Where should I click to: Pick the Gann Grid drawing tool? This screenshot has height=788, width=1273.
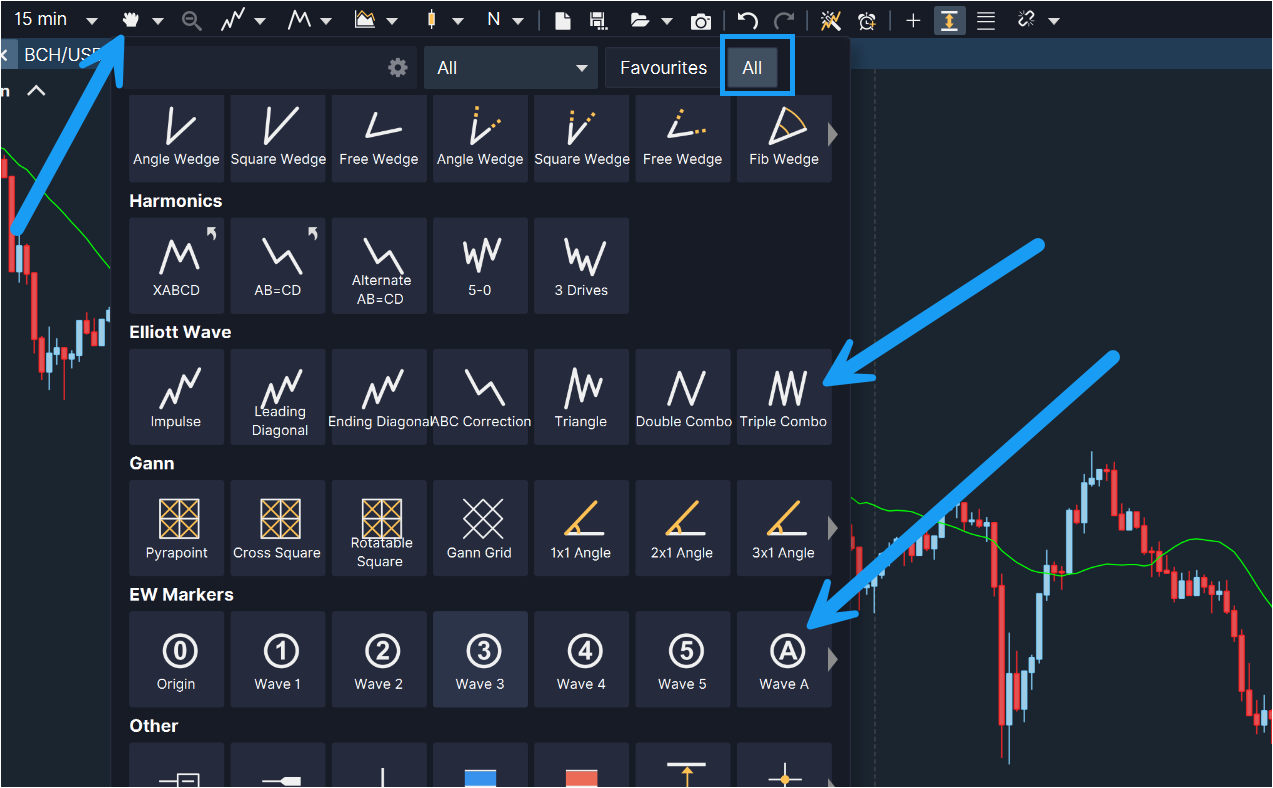pyautogui.click(x=479, y=528)
